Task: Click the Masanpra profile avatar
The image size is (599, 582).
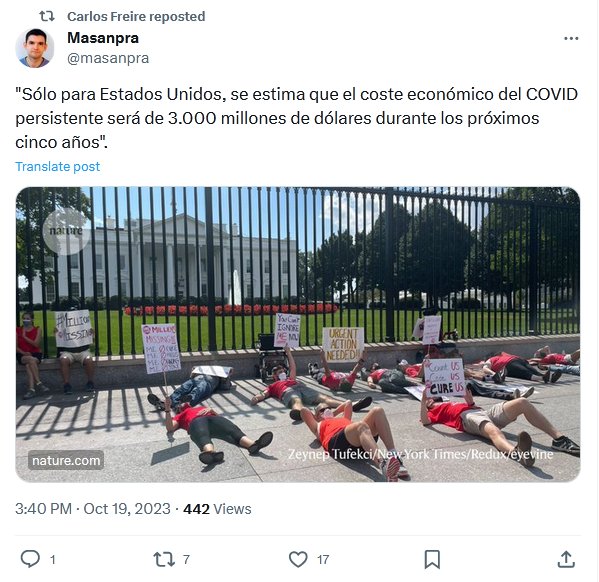Action: click(35, 48)
